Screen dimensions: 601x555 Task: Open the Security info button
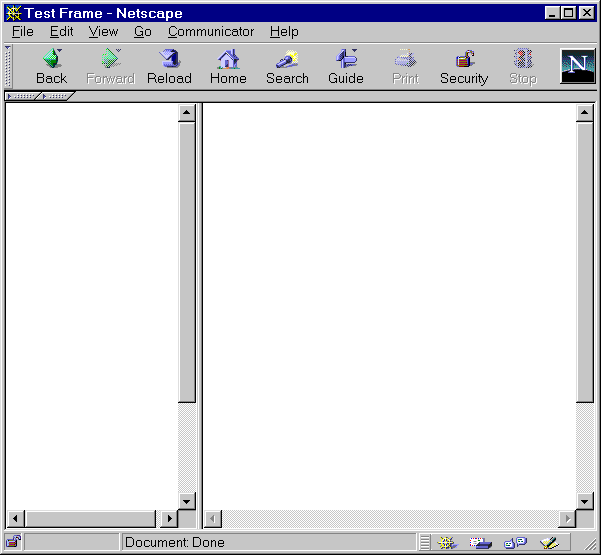click(464, 67)
